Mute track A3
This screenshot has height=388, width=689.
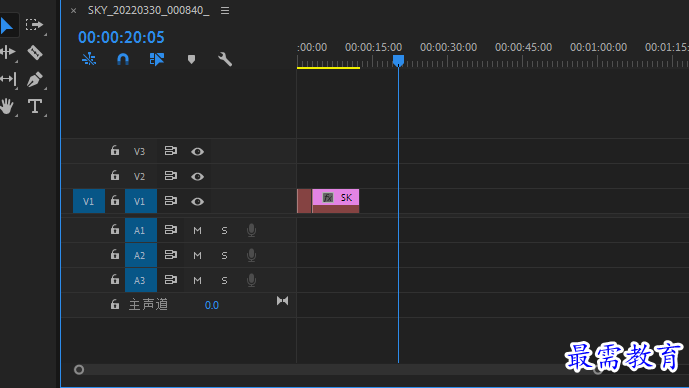[x=197, y=280]
